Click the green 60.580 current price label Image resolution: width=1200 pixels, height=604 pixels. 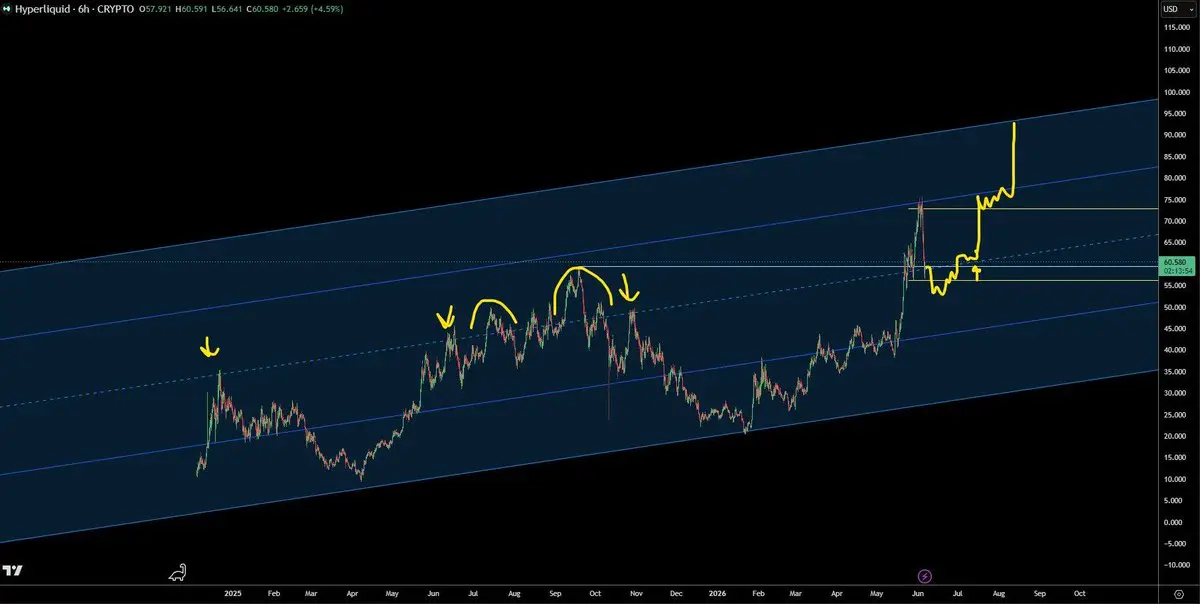pos(1174,261)
